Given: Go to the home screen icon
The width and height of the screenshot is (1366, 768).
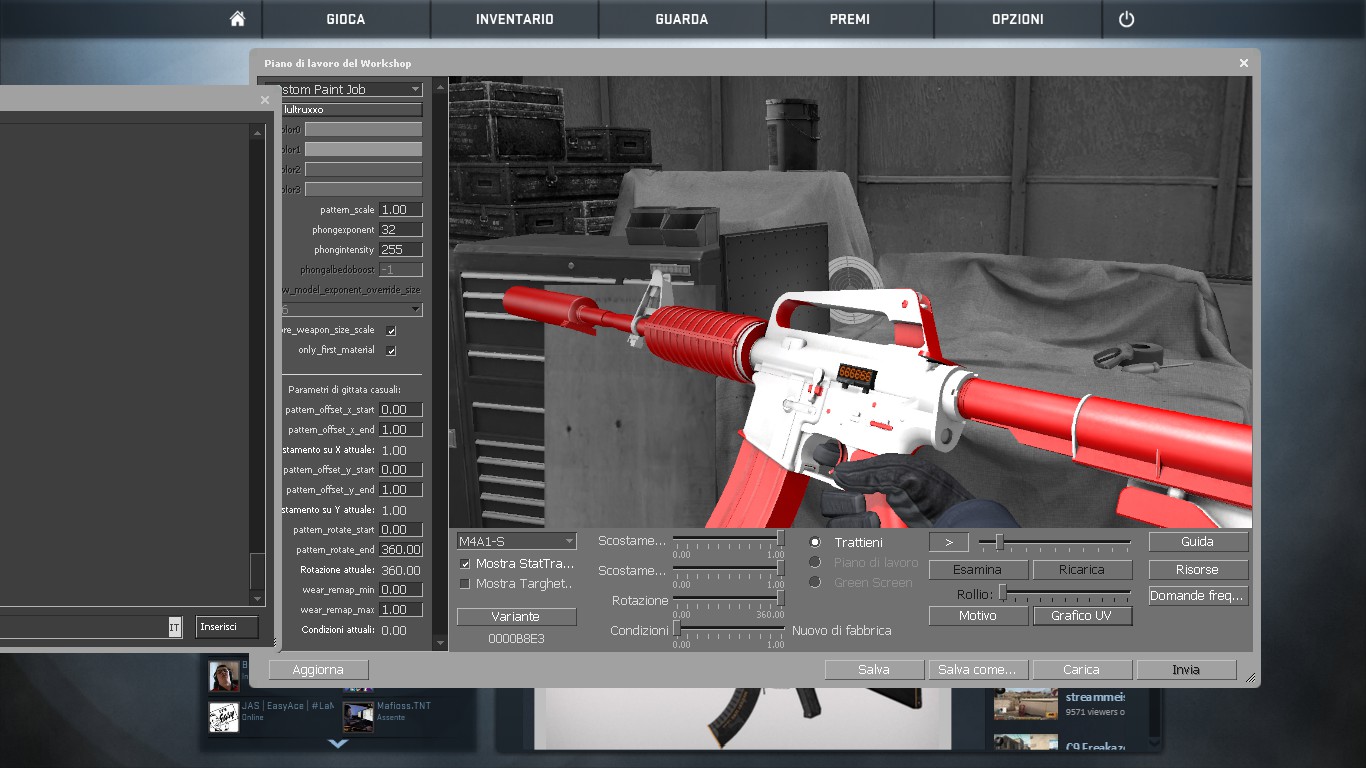Looking at the screenshot, I should (x=237, y=19).
